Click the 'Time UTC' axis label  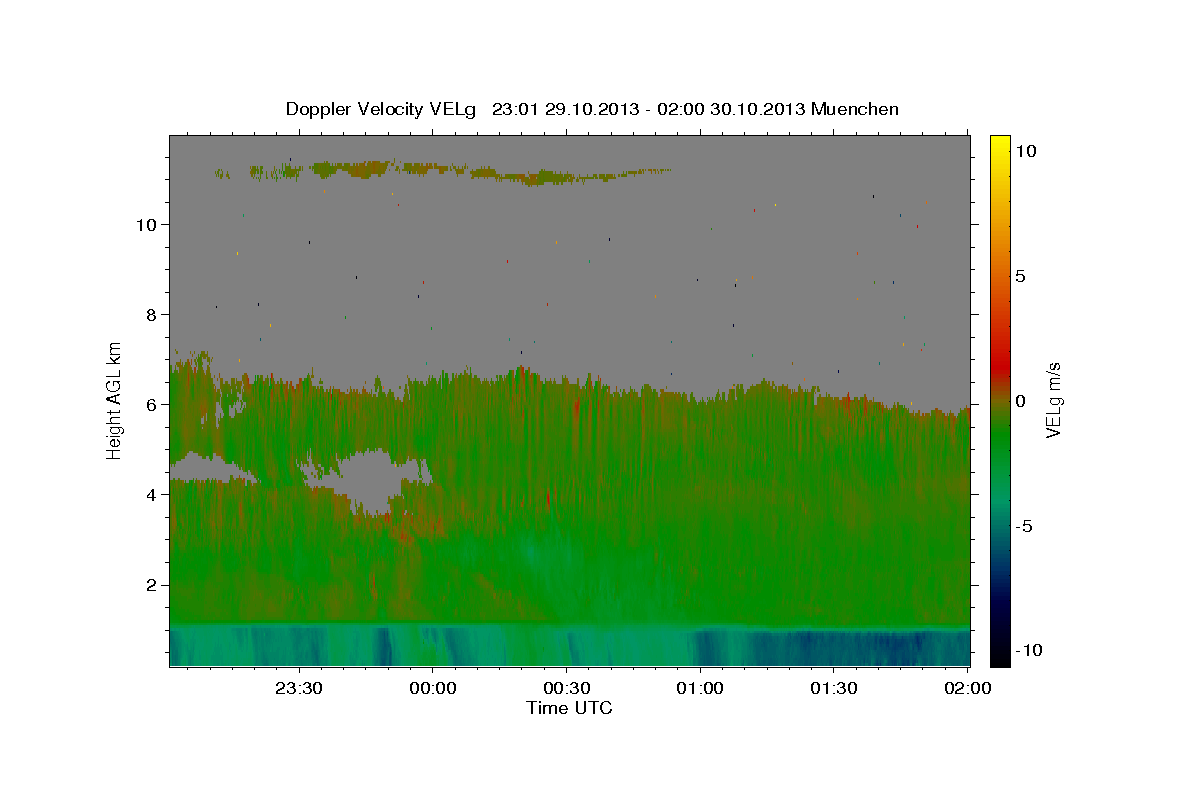pos(569,708)
